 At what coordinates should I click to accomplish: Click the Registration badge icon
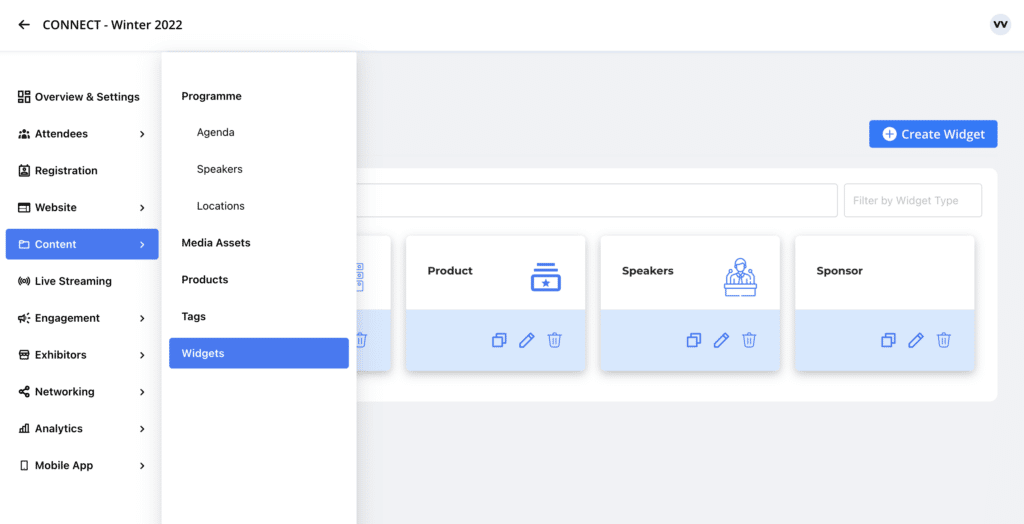(24, 171)
